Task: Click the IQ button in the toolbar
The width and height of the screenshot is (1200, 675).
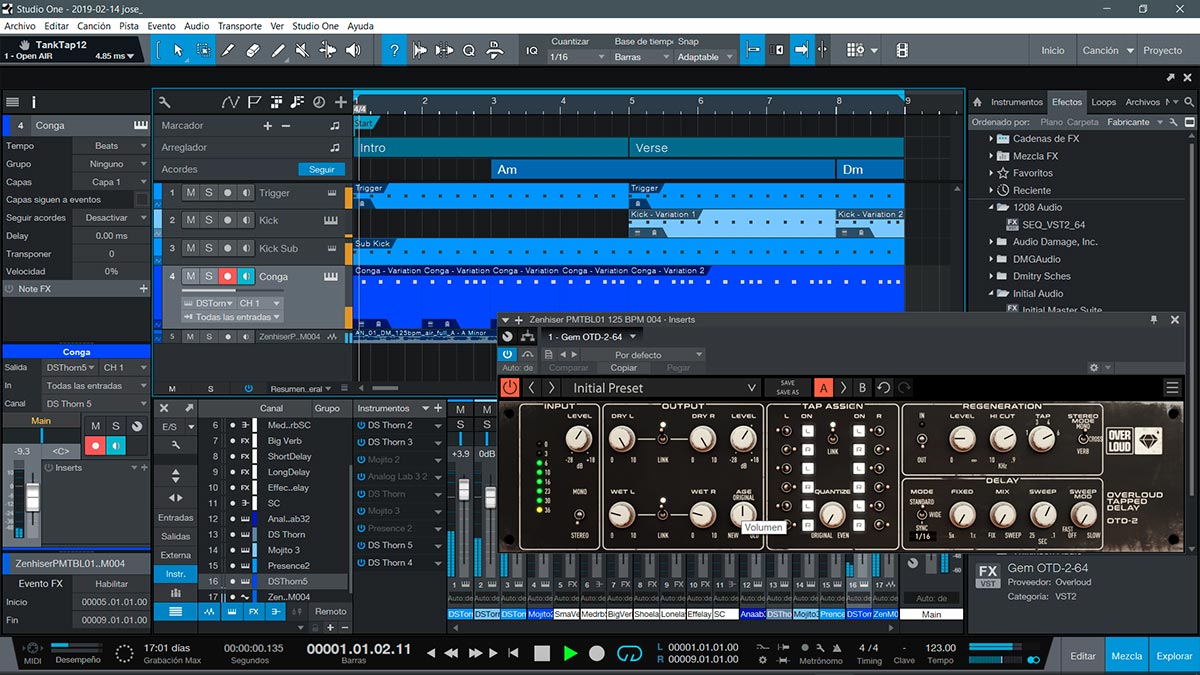Action: click(x=532, y=50)
